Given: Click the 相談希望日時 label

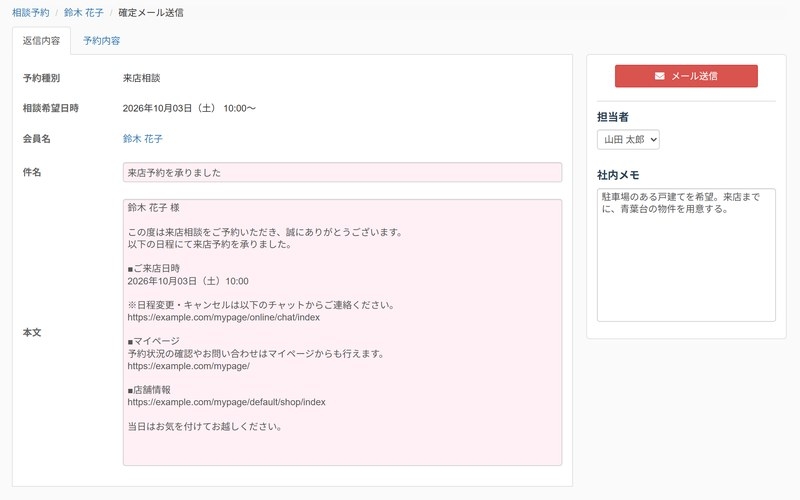Looking at the screenshot, I should pyautogui.click(x=51, y=108).
